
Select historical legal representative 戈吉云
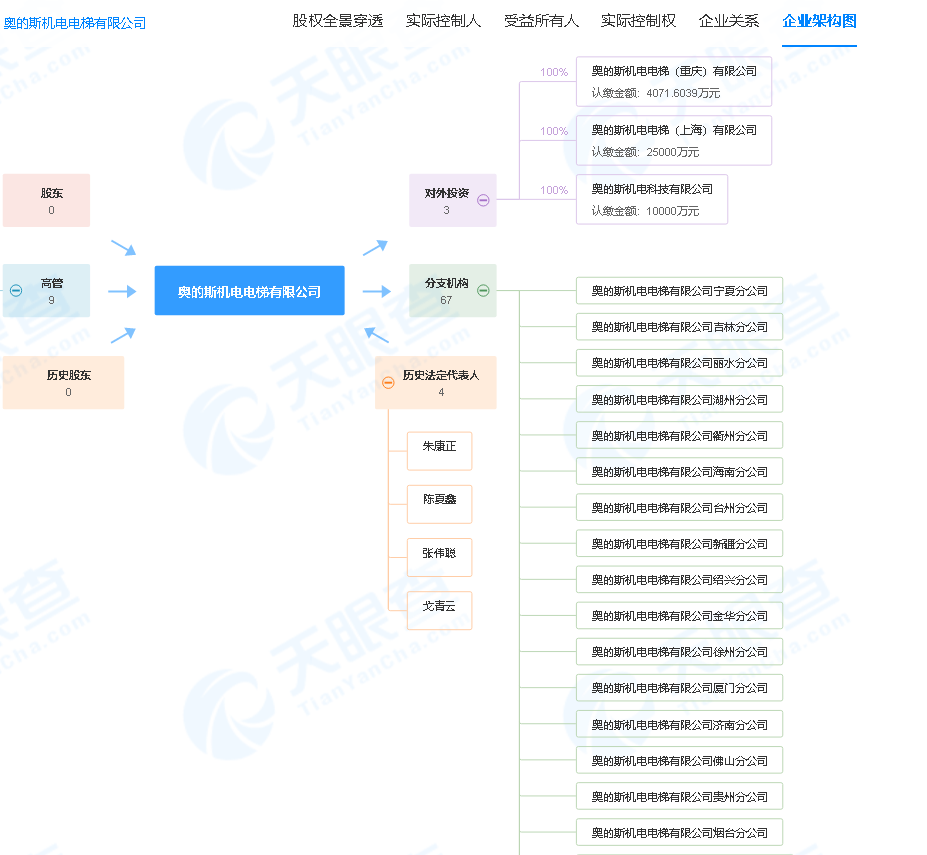pyautogui.click(x=439, y=611)
